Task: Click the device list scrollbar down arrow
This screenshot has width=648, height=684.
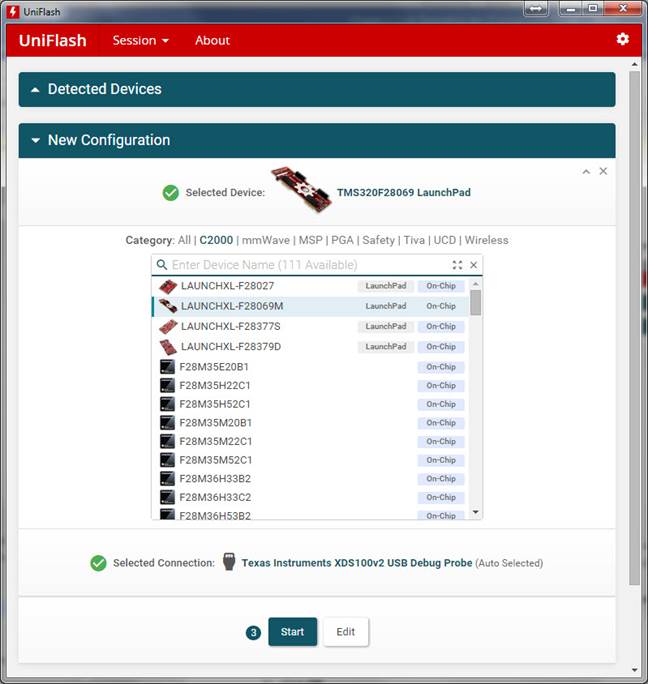Action: [x=476, y=512]
